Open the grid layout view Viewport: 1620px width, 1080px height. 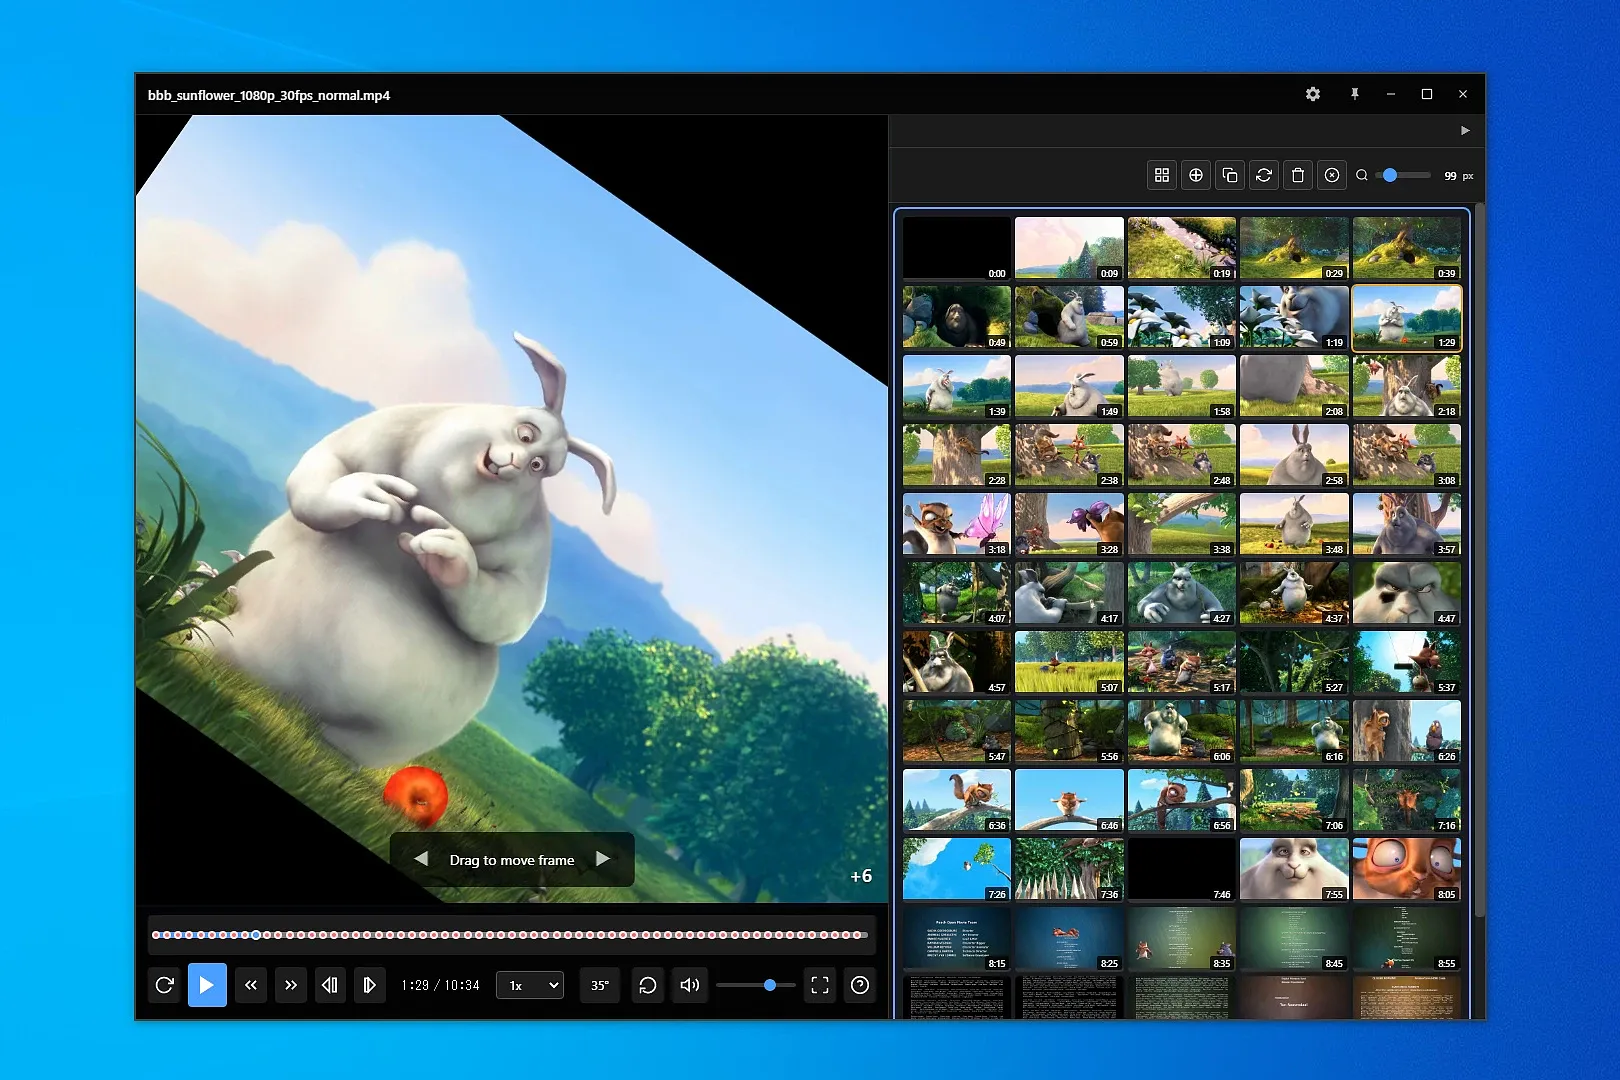coord(1162,175)
